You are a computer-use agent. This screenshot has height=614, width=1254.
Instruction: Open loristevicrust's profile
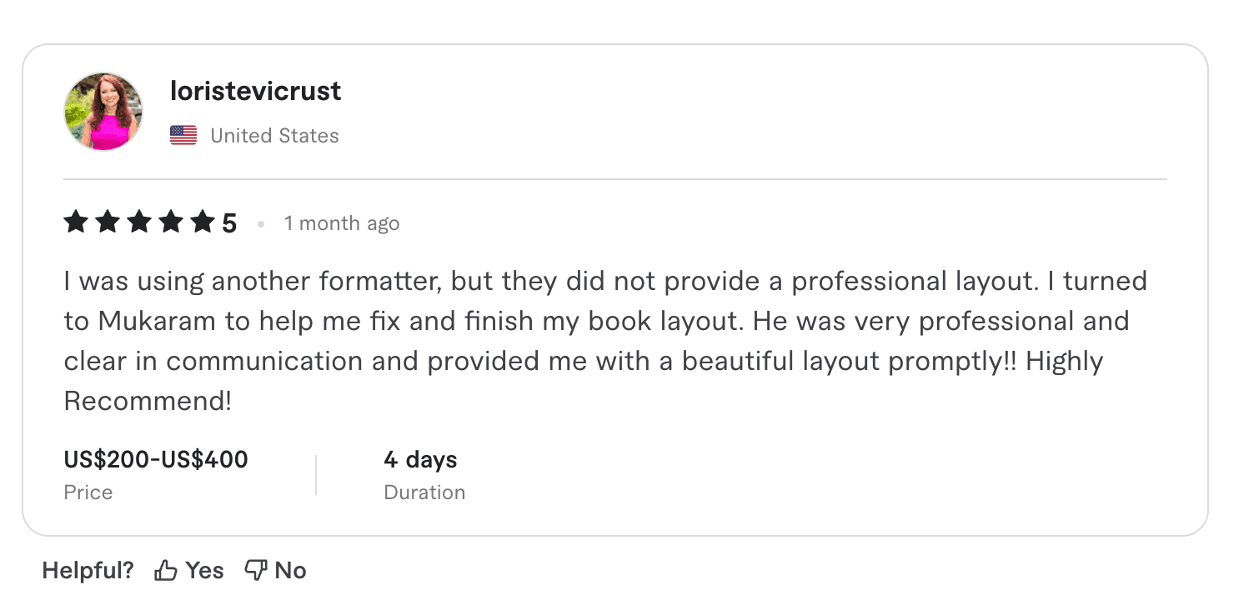[x=256, y=91]
